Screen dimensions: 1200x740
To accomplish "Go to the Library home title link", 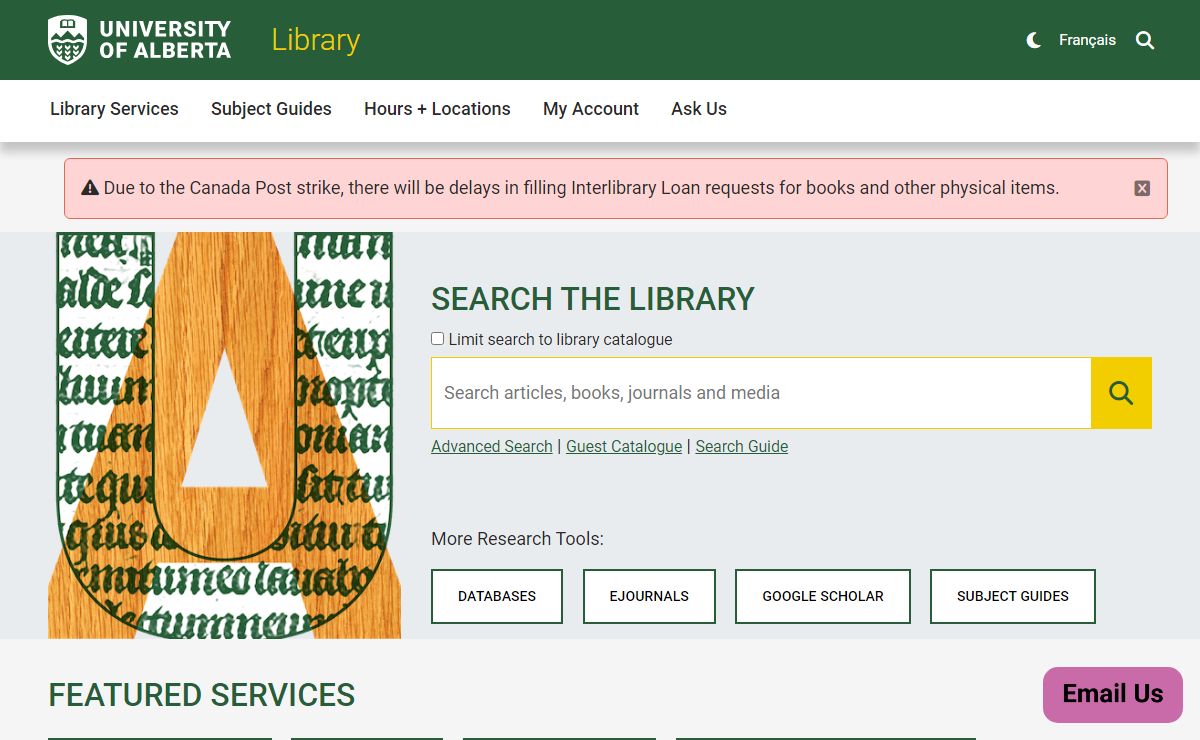I will coord(315,40).
